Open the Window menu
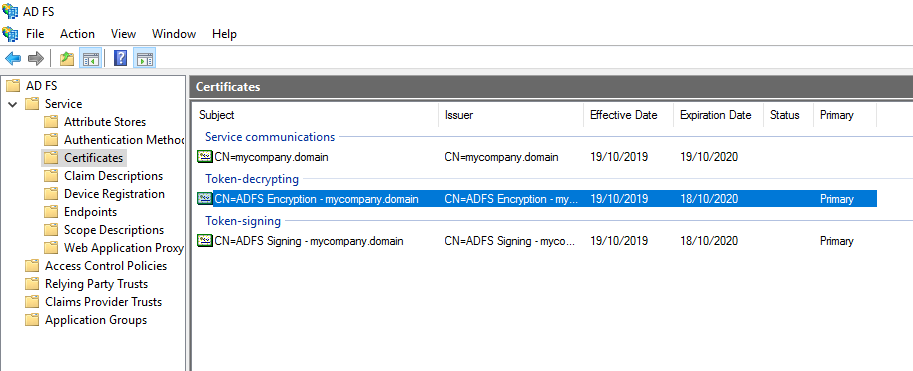Viewport: 913px width, 371px height. click(x=174, y=34)
